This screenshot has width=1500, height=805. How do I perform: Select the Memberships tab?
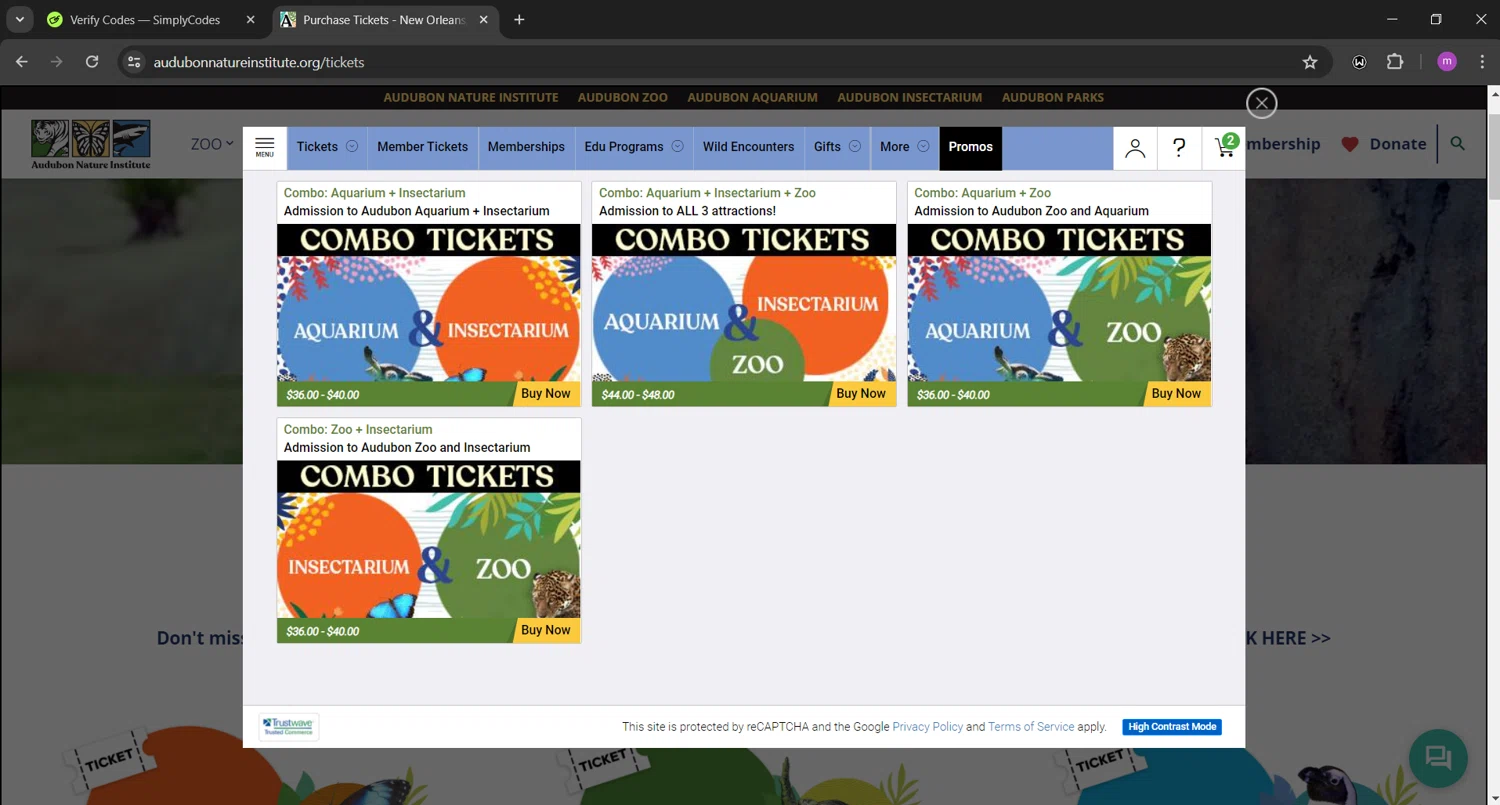coord(526,147)
